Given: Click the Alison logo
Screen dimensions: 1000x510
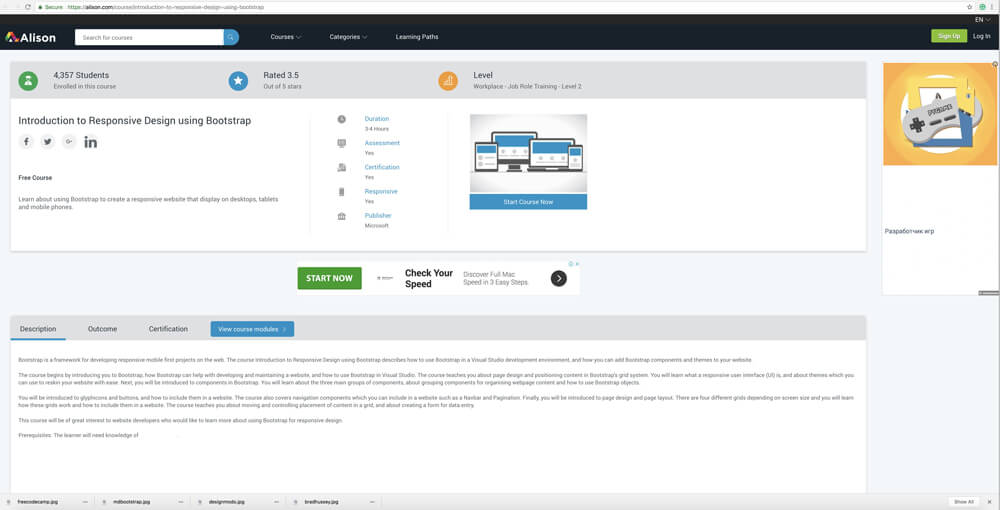Looking at the screenshot, I should [x=31, y=37].
